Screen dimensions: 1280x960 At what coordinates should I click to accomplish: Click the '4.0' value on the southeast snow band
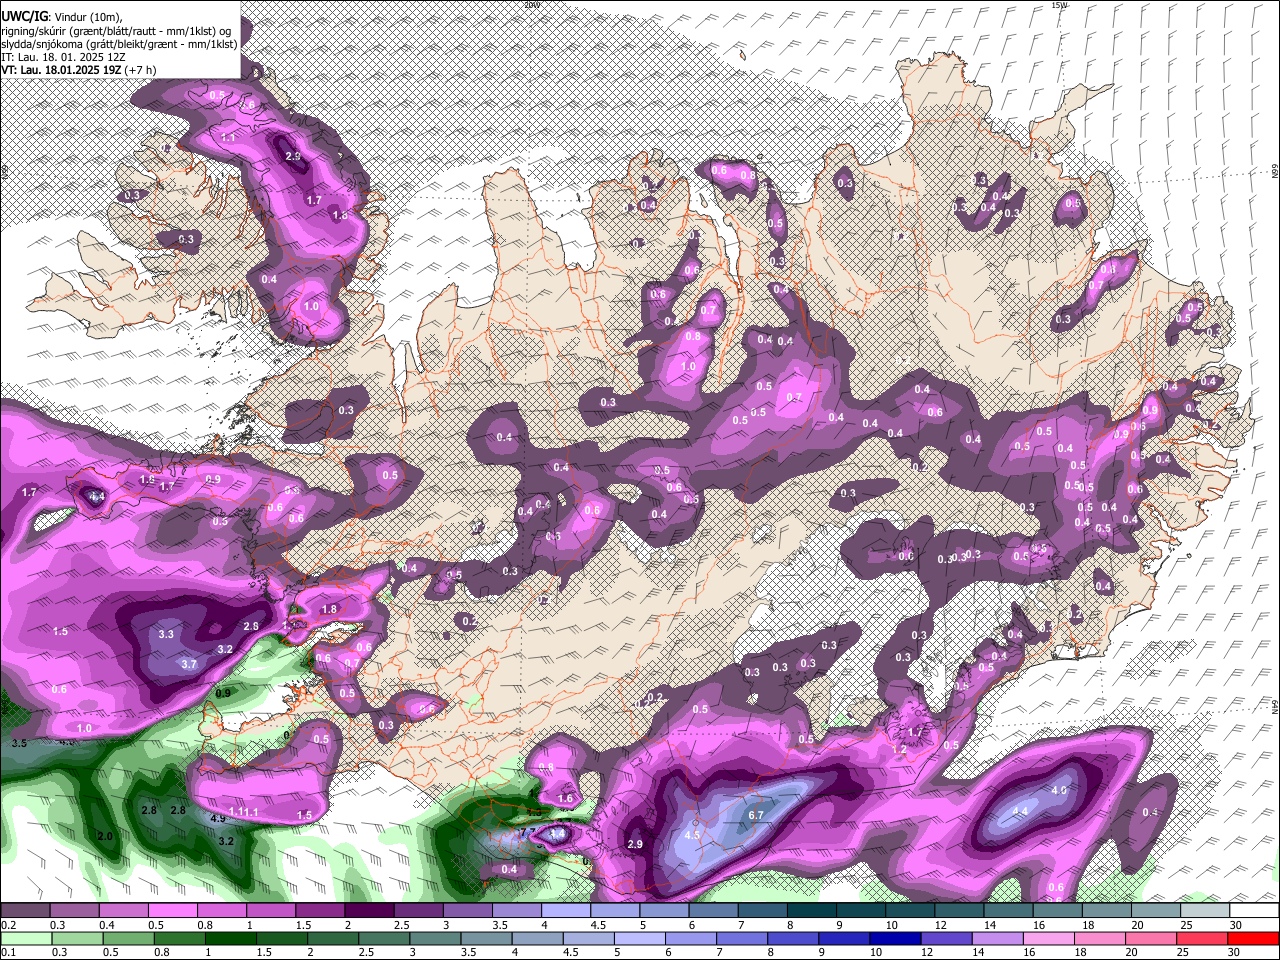(x=1059, y=790)
